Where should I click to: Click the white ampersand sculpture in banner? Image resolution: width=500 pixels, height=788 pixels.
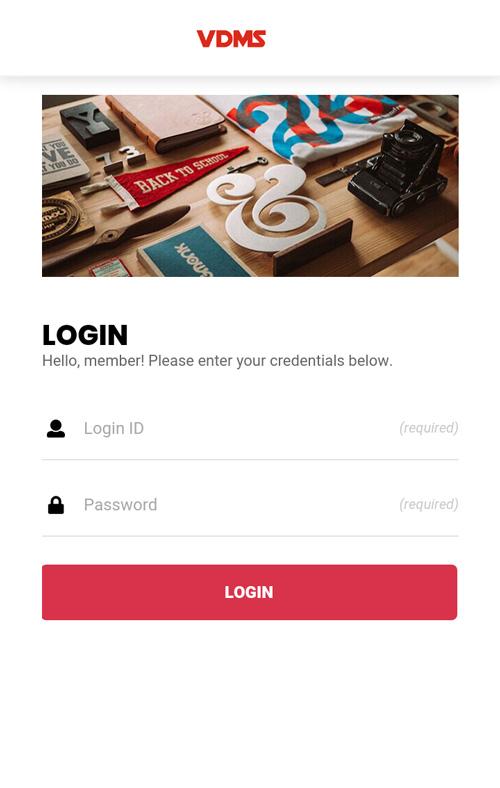coord(267,206)
